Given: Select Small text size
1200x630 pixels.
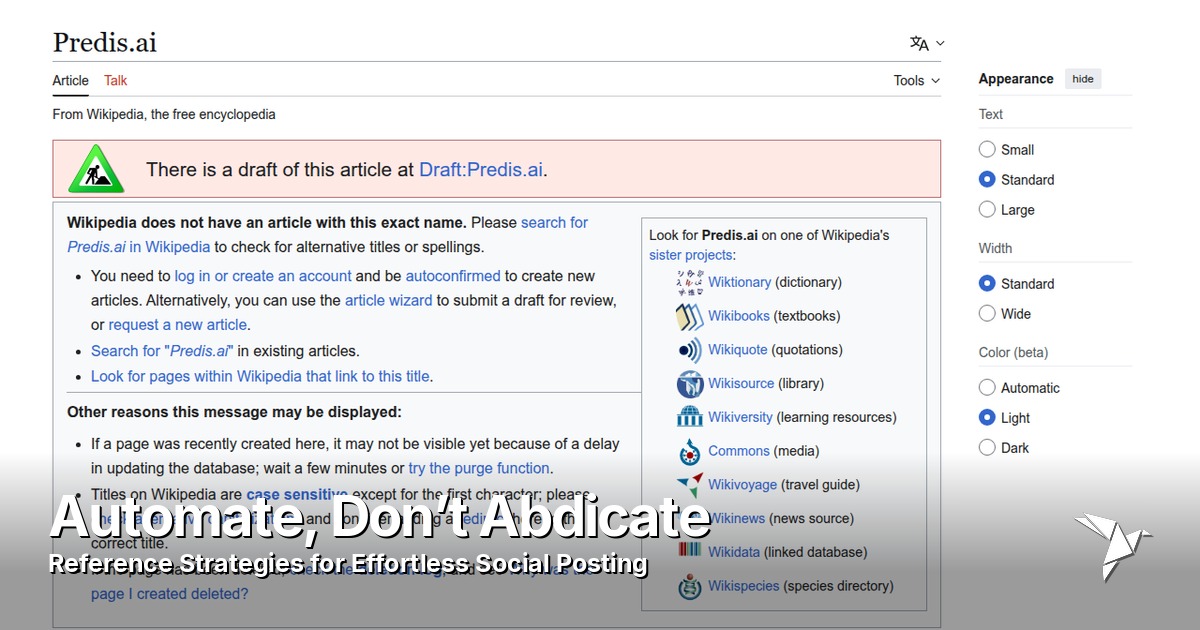Looking at the screenshot, I should (987, 150).
